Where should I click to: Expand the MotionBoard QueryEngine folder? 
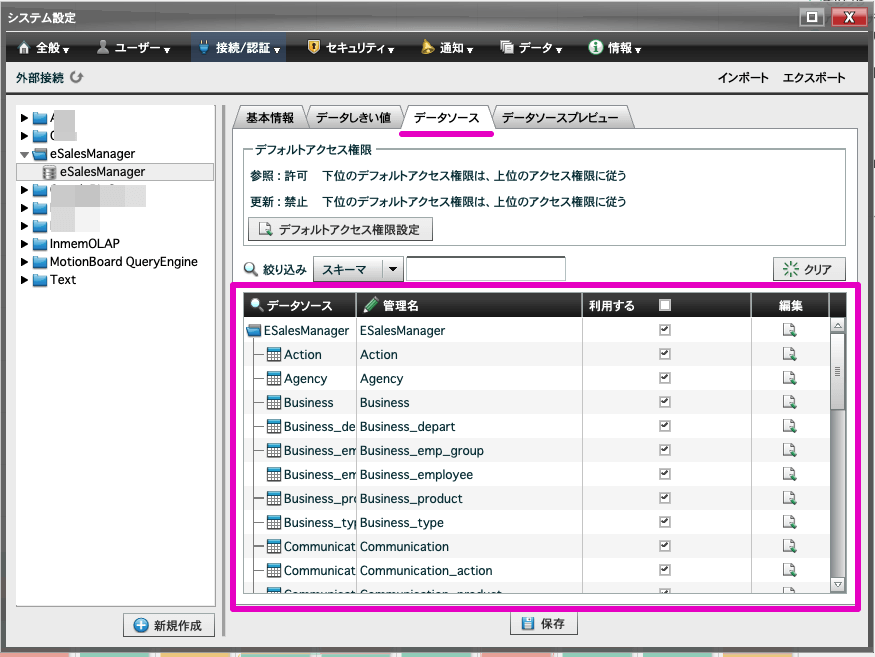[x=24, y=262]
